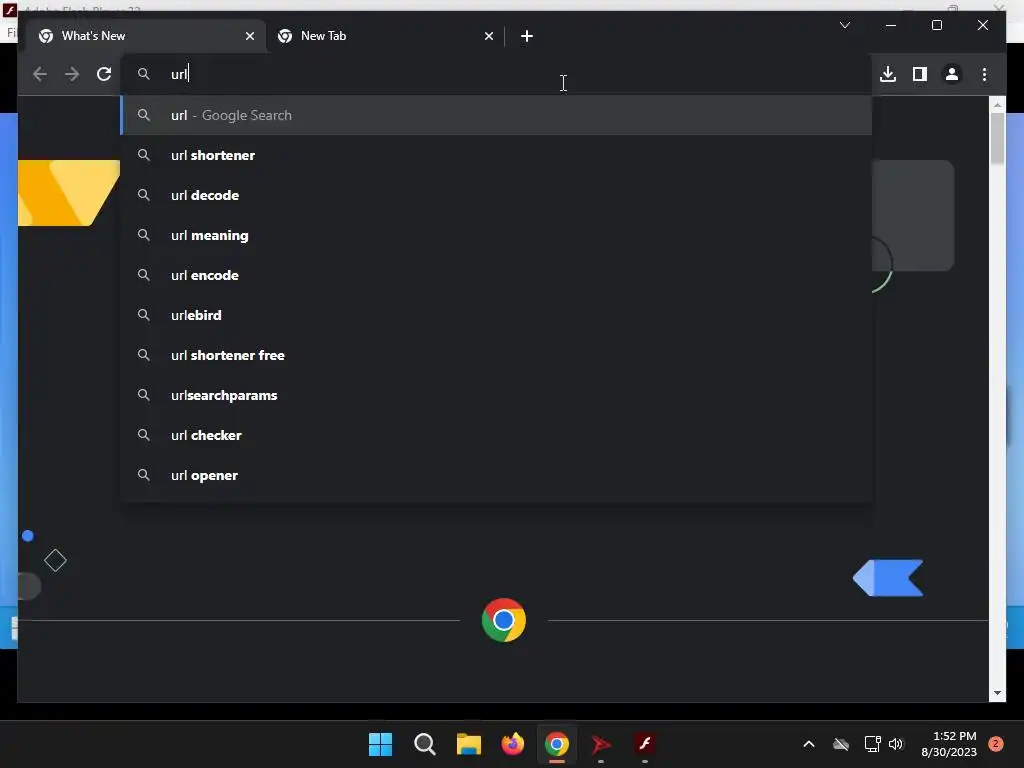Open the volume control tray icon
Viewport: 1024px width, 768px height.
[896, 744]
